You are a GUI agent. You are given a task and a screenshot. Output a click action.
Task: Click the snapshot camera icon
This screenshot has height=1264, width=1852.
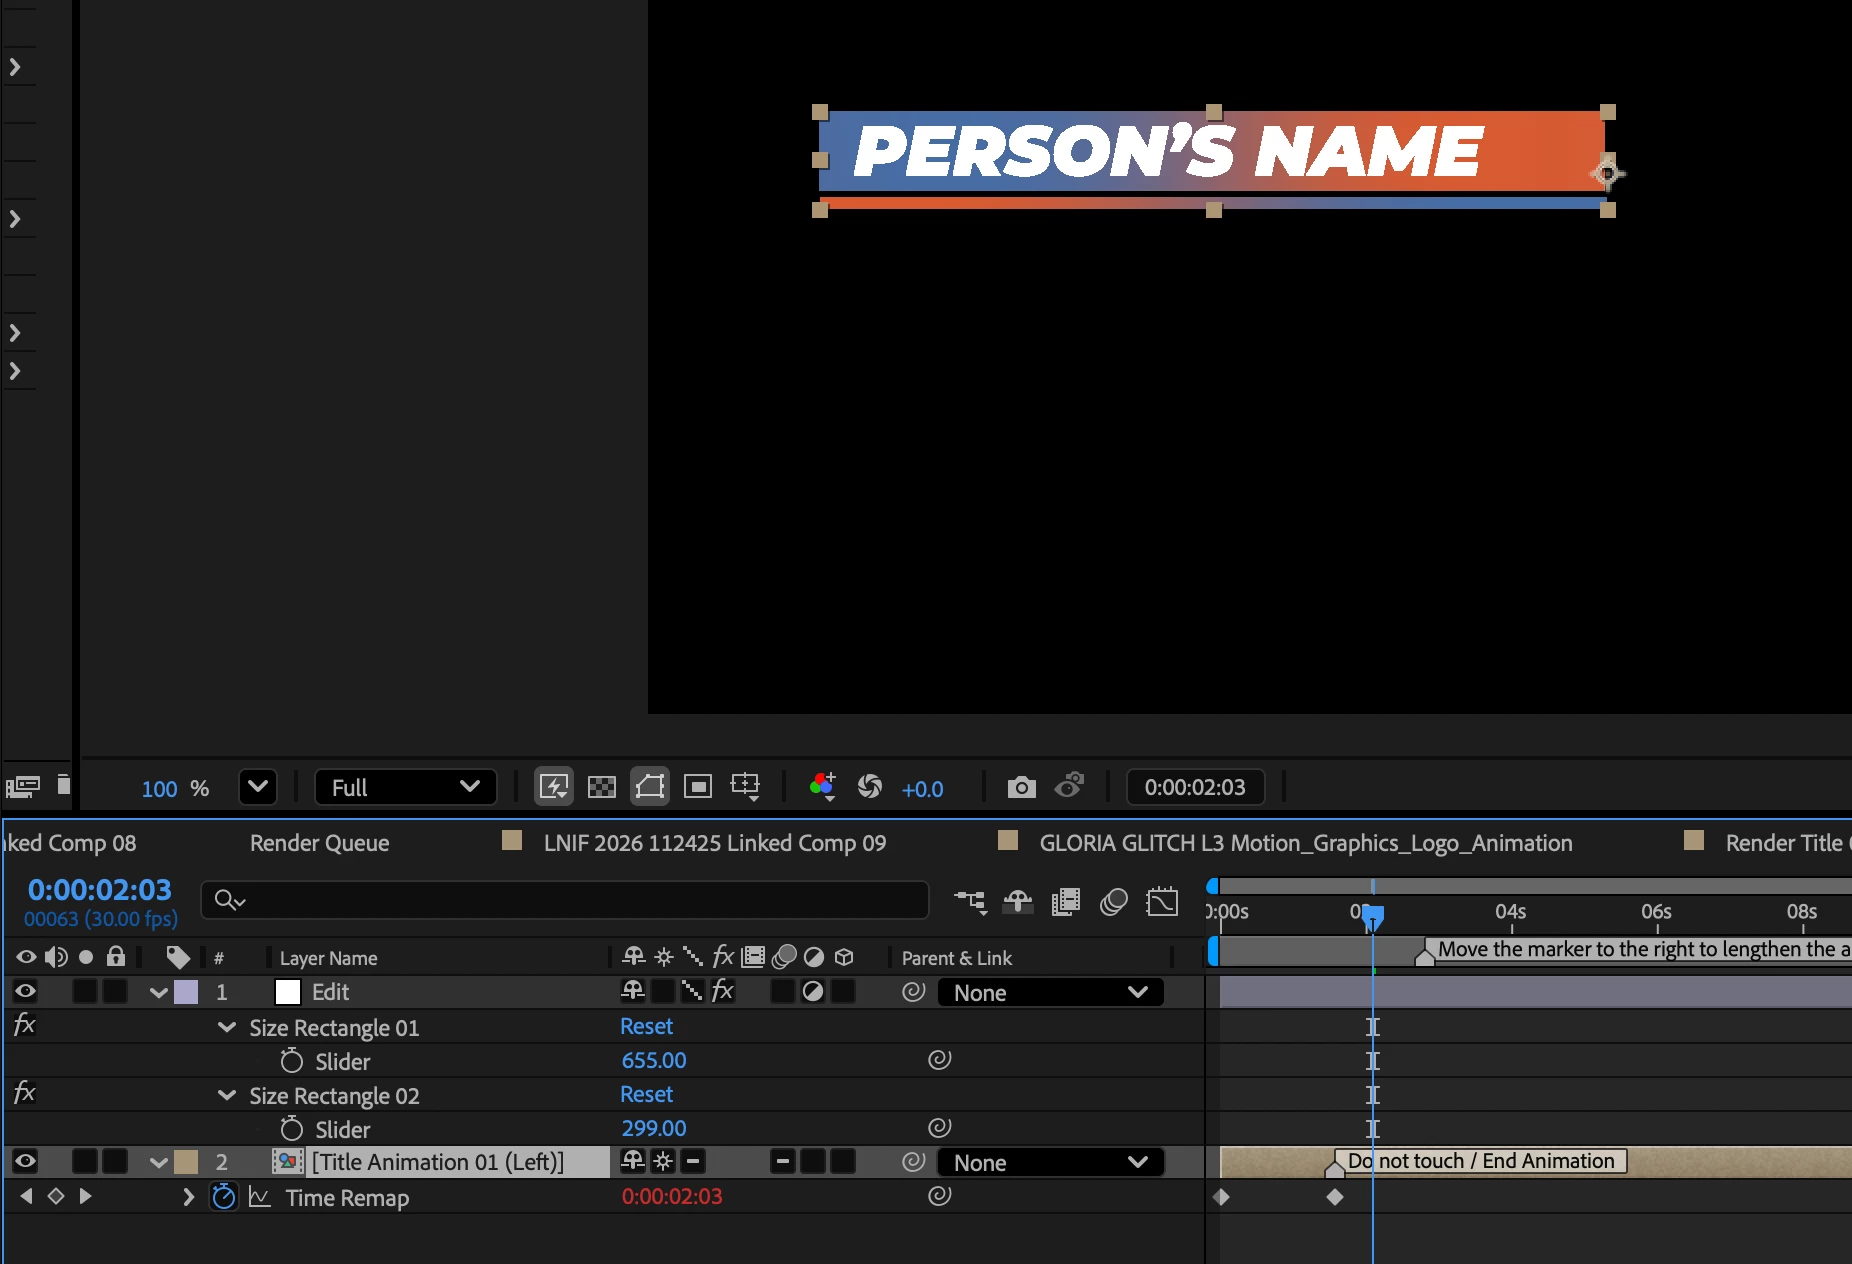coord(1021,787)
